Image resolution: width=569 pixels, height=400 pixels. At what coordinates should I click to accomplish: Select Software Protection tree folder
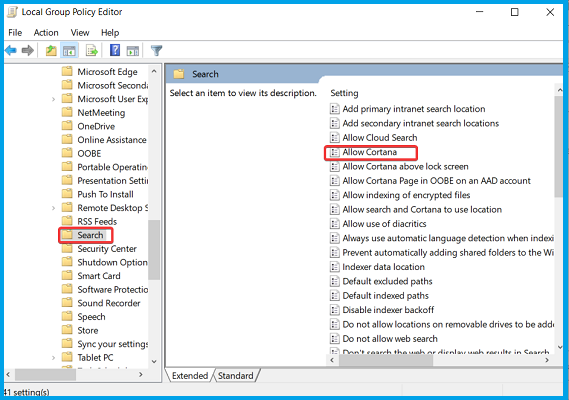pyautogui.click(x=112, y=289)
